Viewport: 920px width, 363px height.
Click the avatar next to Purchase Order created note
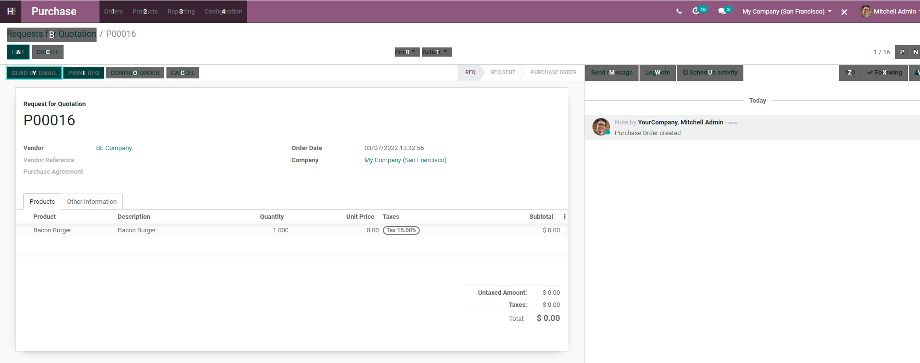pyautogui.click(x=601, y=127)
